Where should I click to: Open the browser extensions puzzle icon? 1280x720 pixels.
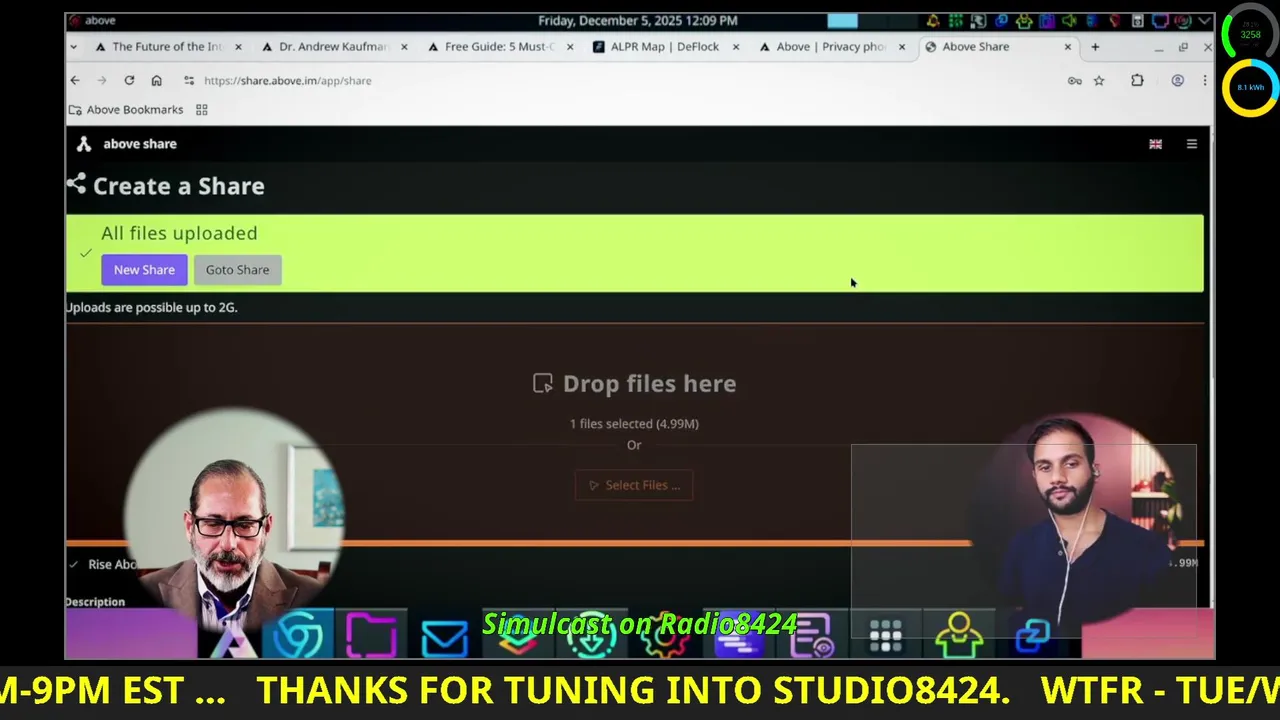tap(1137, 80)
